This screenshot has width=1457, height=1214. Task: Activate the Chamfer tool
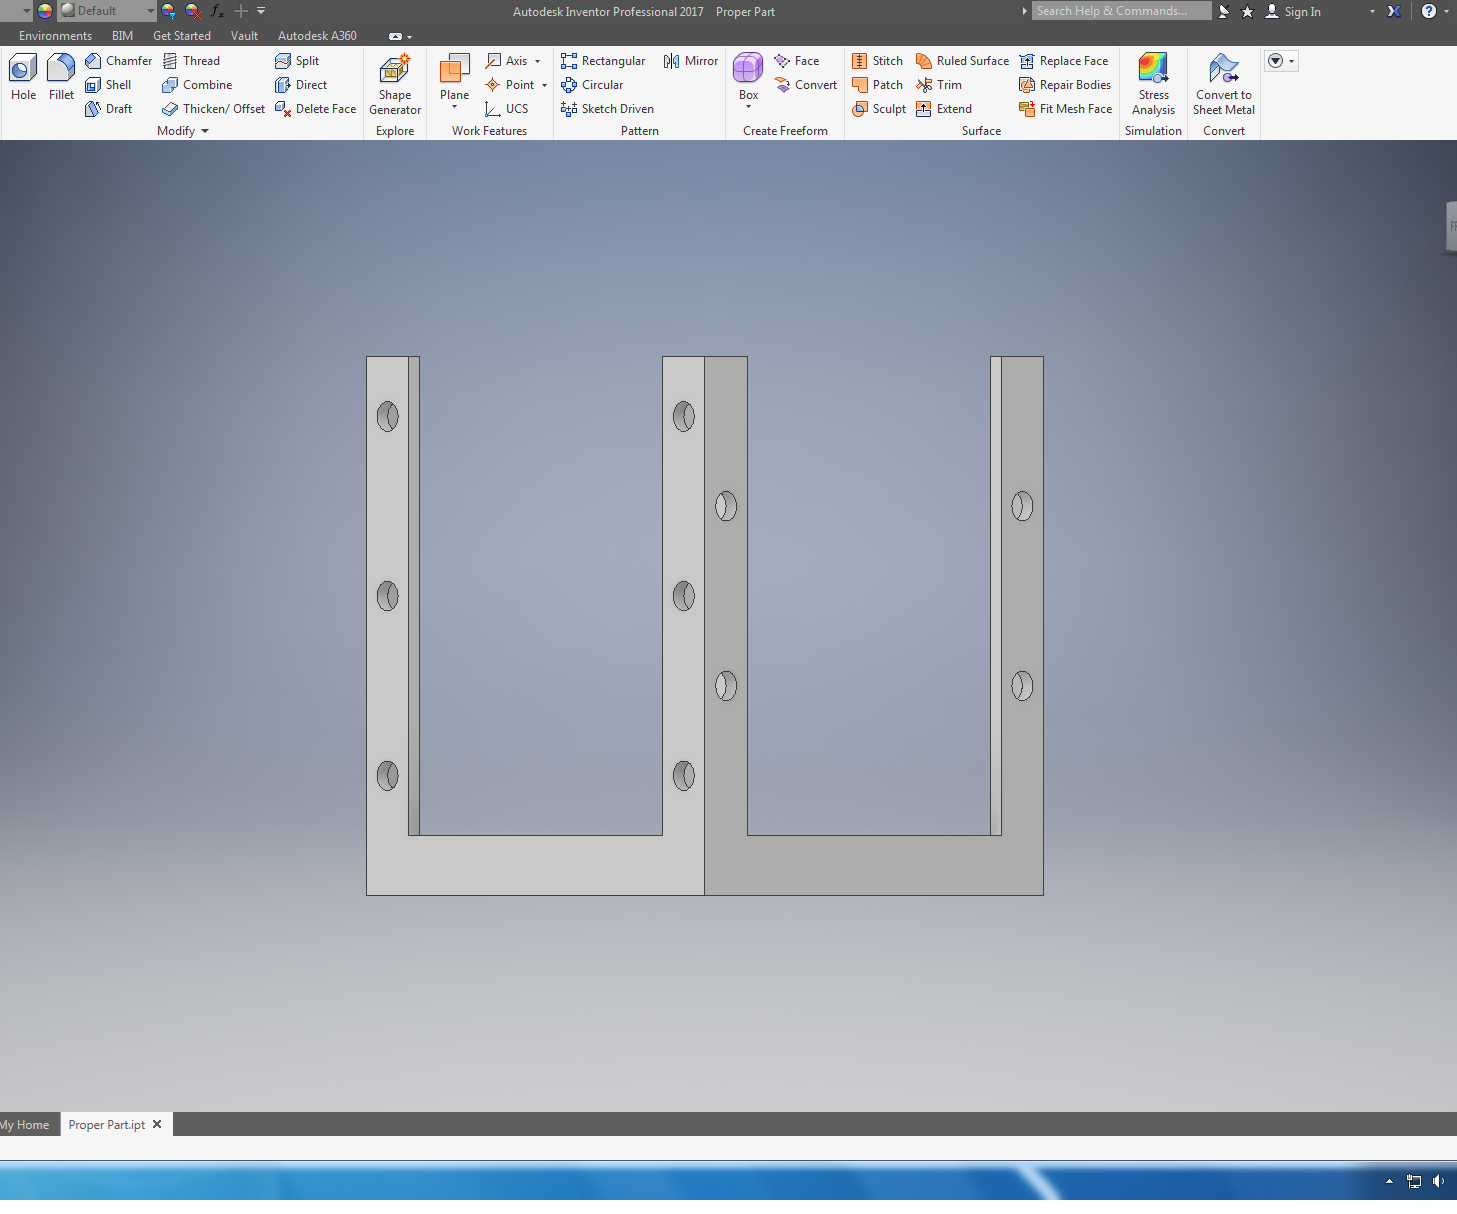119,61
